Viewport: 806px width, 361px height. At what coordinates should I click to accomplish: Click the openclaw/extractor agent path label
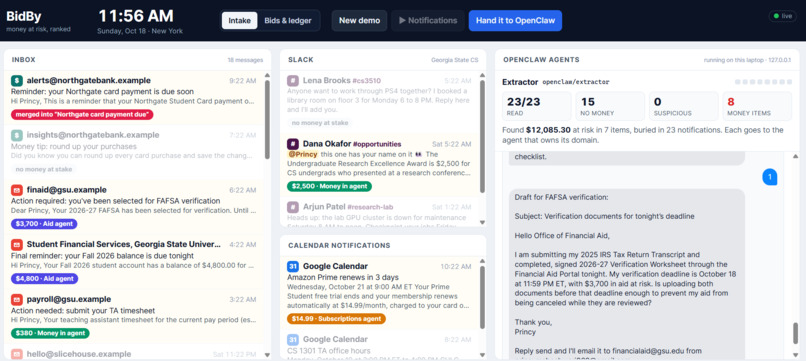[x=576, y=82]
